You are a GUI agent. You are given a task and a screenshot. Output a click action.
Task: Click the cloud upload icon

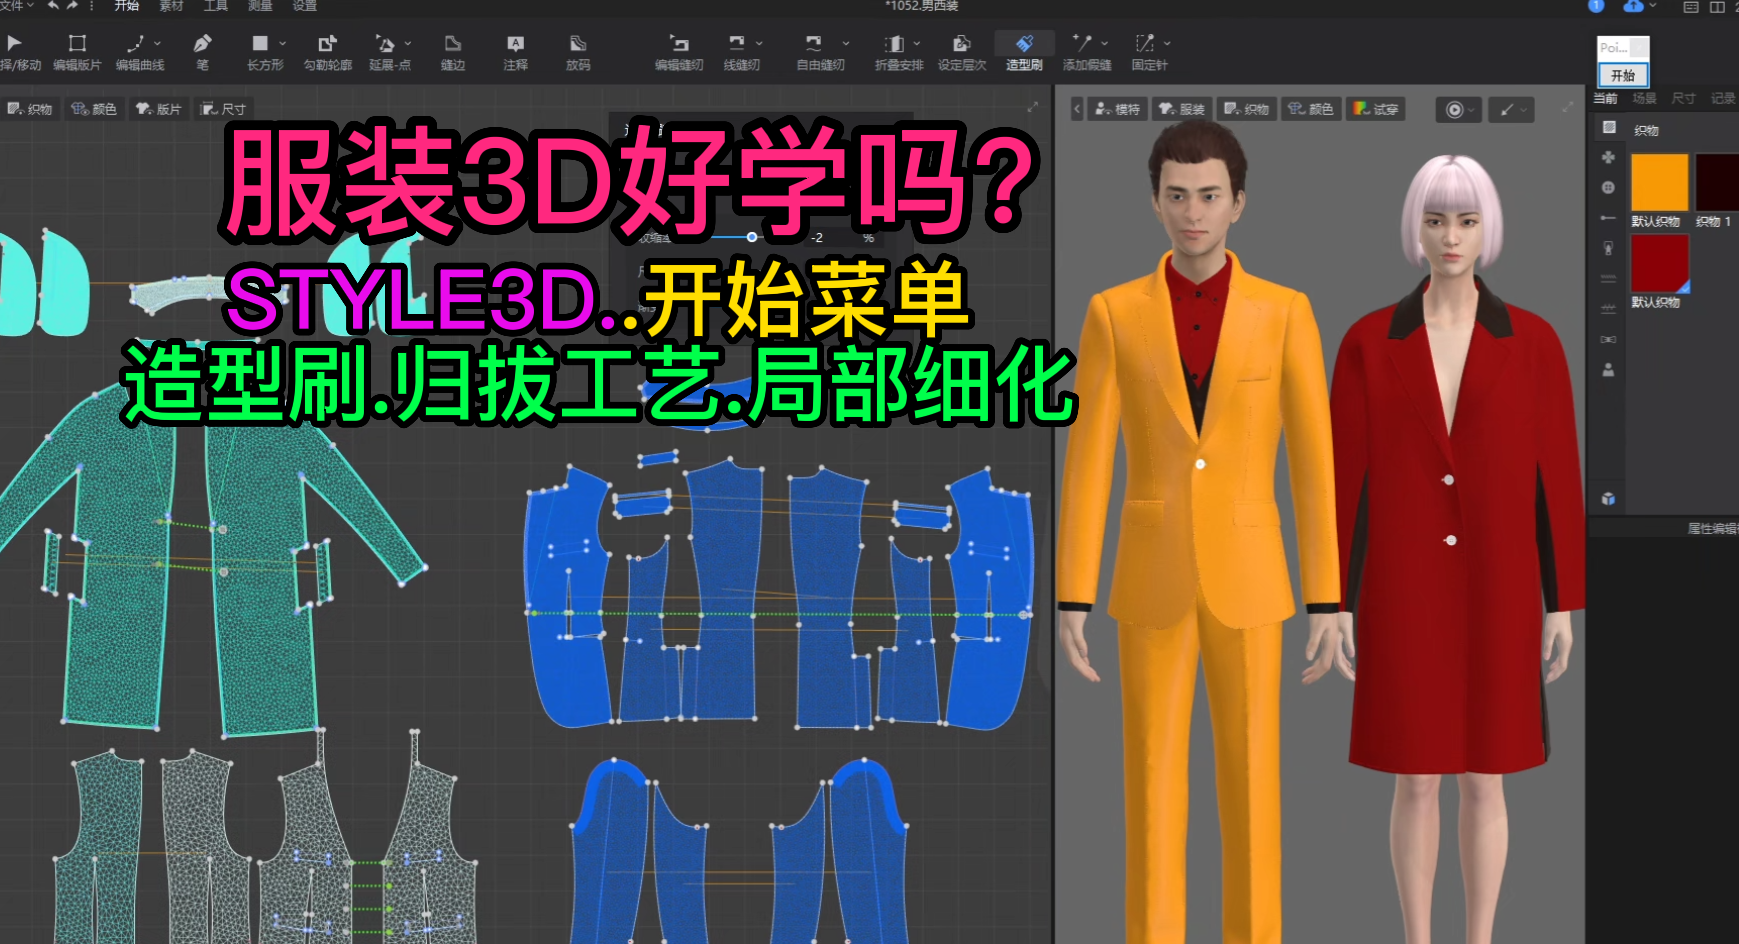[x=1632, y=6]
